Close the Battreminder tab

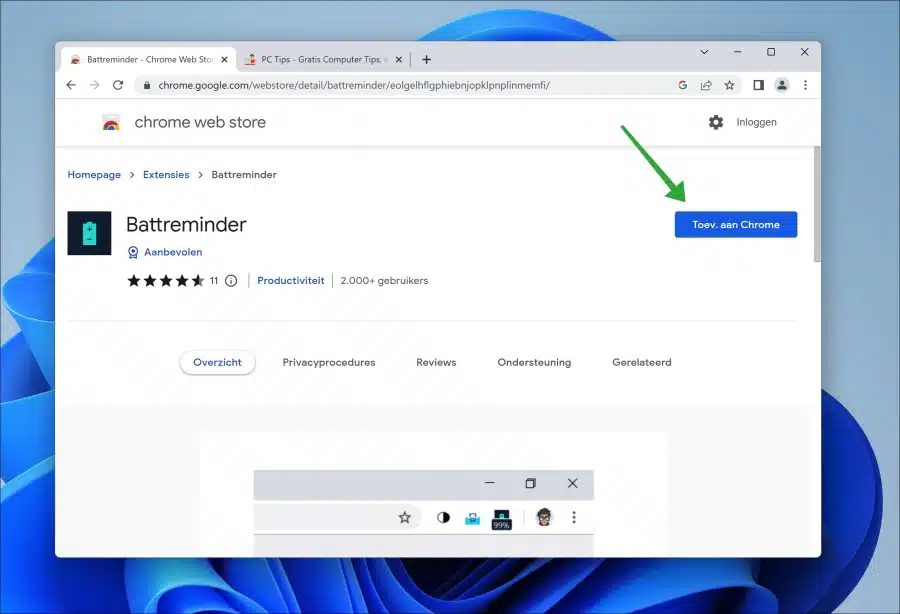point(224,60)
